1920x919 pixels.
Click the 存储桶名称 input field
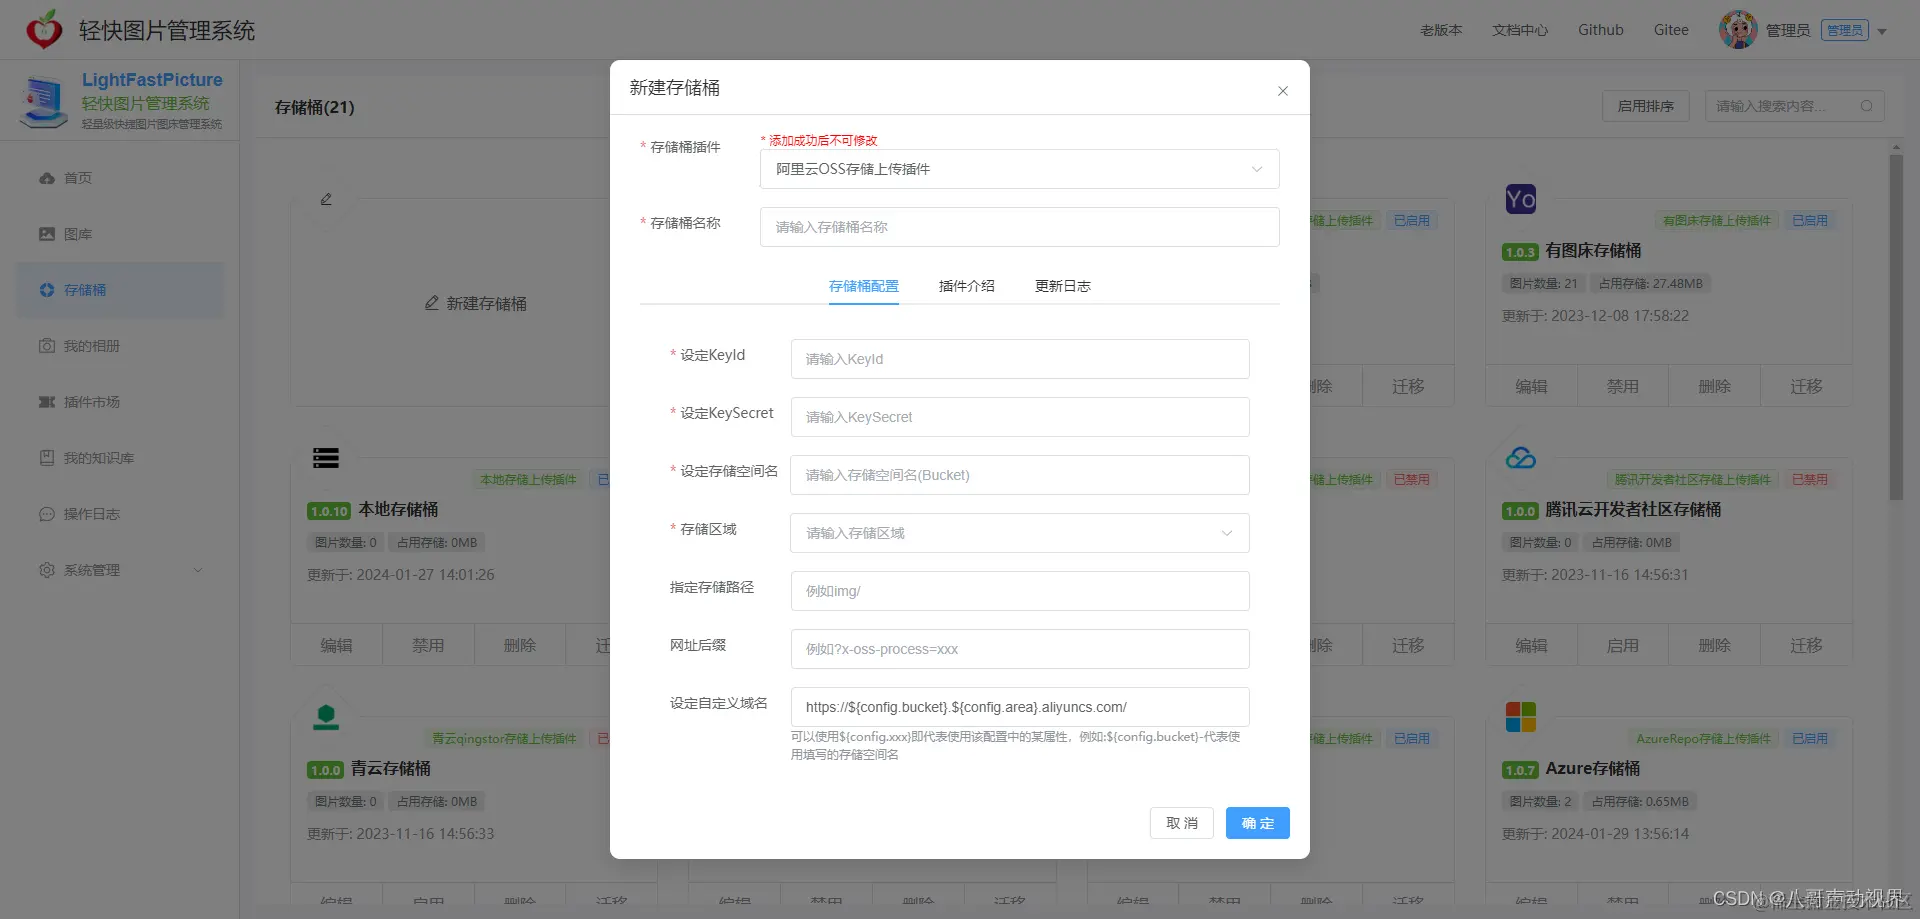pyautogui.click(x=1019, y=227)
